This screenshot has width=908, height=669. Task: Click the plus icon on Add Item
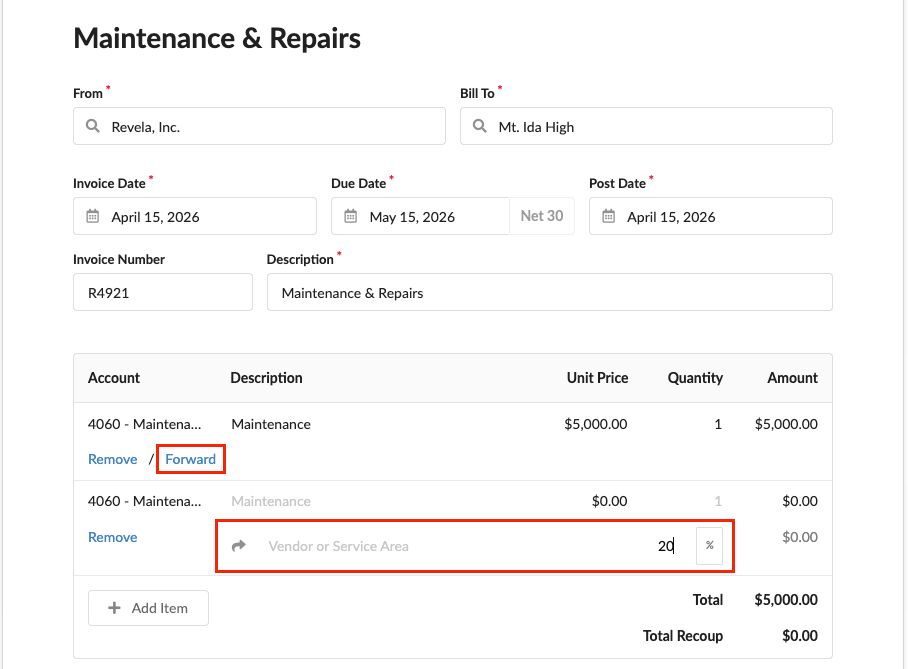[115, 608]
